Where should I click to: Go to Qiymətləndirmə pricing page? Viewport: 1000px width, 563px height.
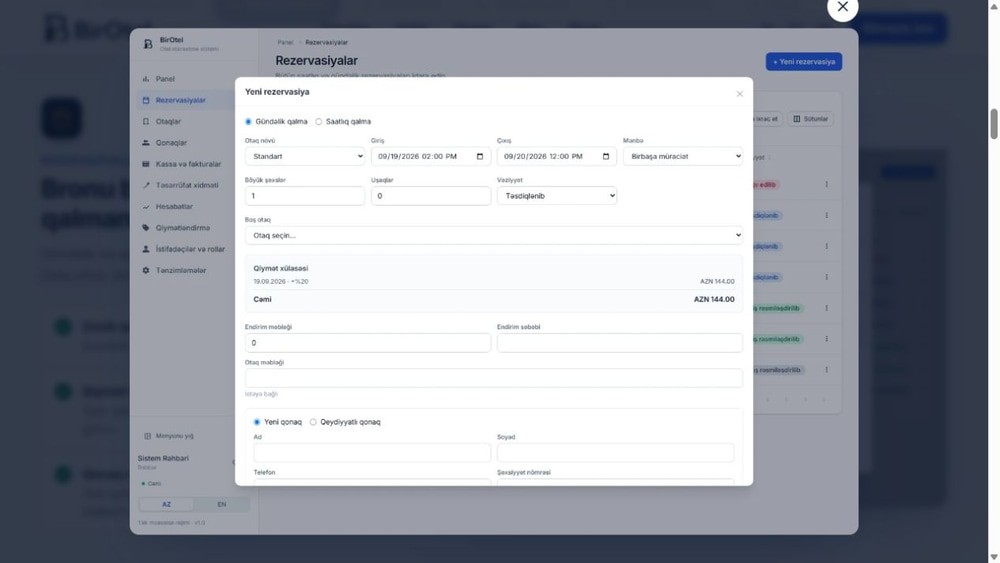click(x=181, y=228)
